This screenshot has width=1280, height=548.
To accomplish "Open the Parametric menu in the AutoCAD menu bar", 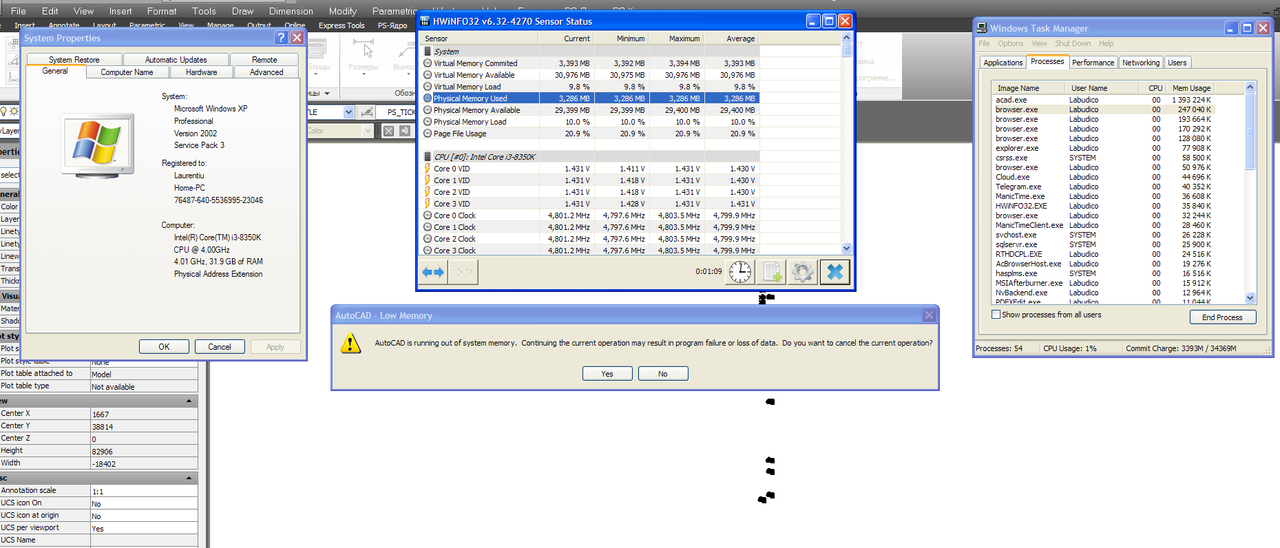I will click(396, 11).
